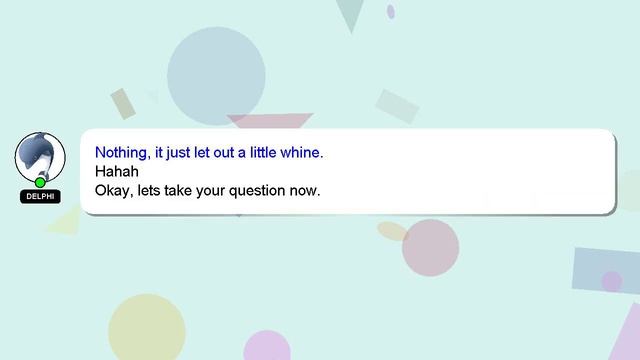
Task: Click the 'Hahah' message line
Action: point(117,171)
